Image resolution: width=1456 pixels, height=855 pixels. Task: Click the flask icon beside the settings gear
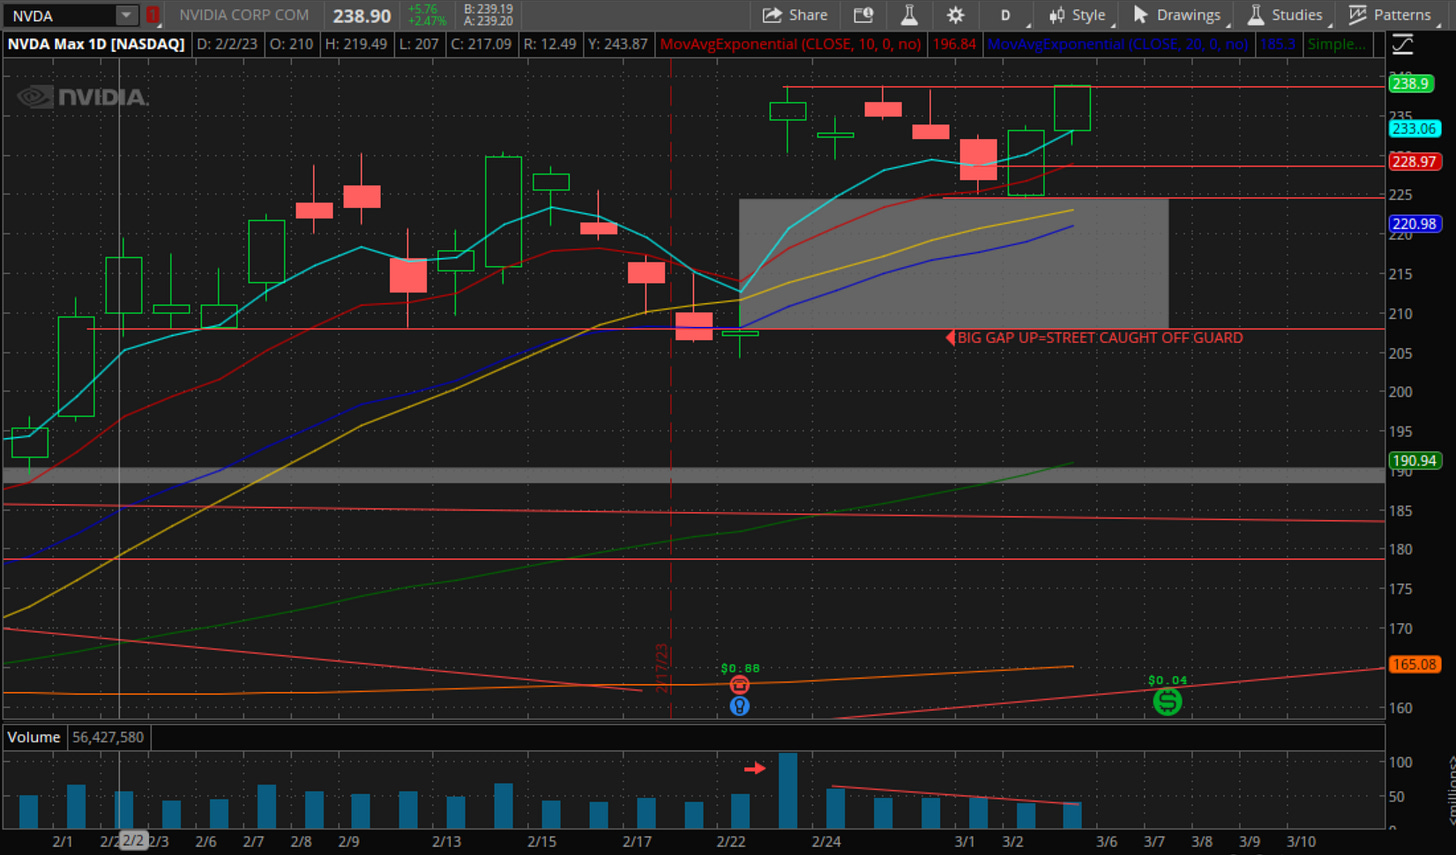pyautogui.click(x=909, y=16)
